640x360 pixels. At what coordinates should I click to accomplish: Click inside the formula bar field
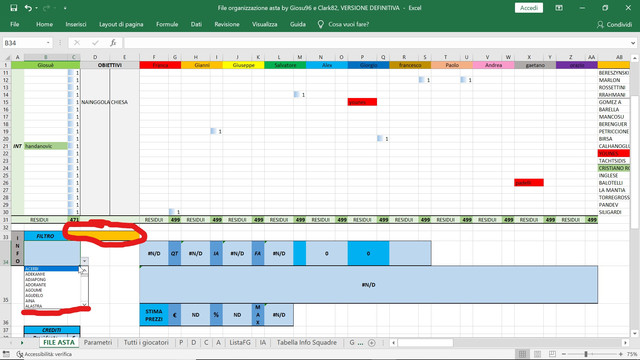coord(376,43)
